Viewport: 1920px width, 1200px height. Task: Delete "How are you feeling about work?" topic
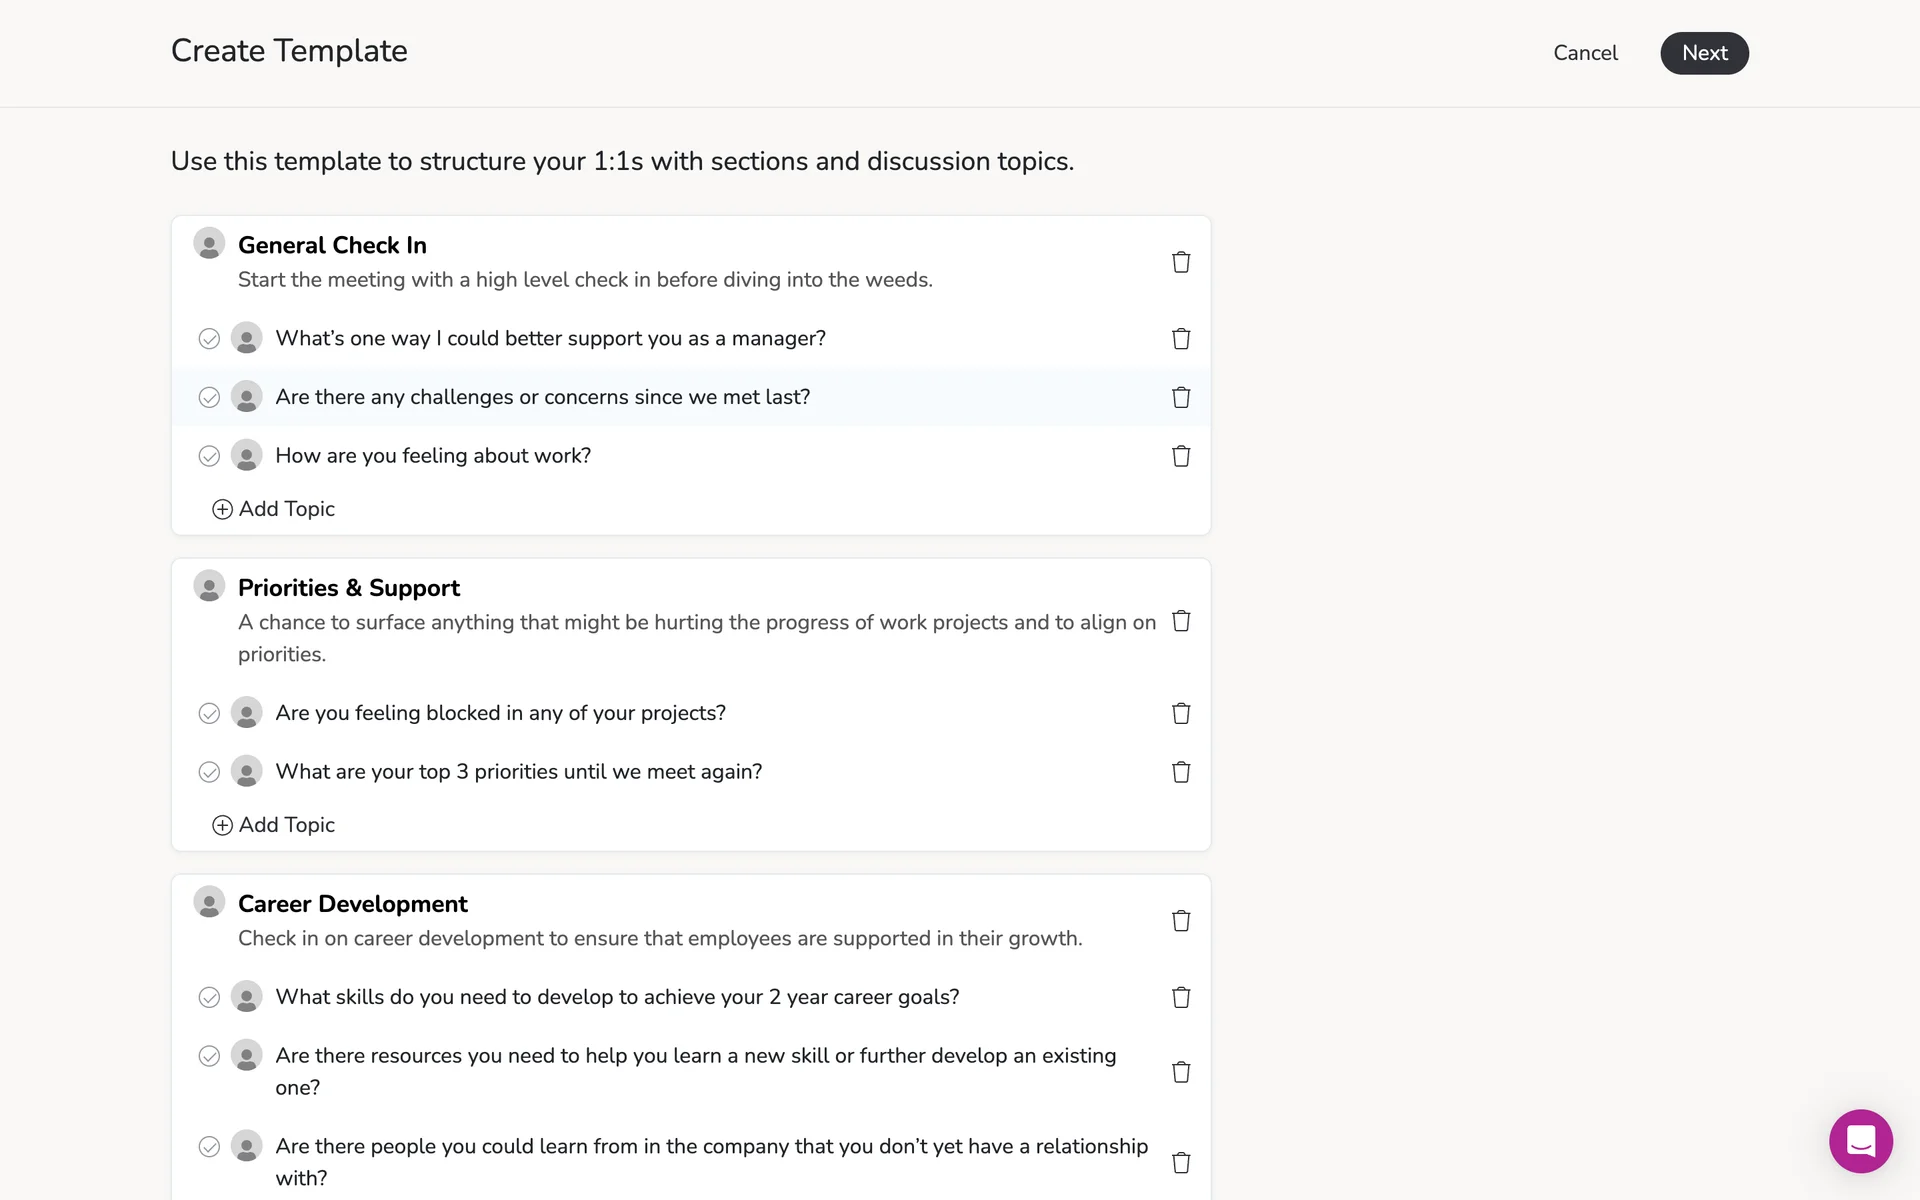(1181, 456)
